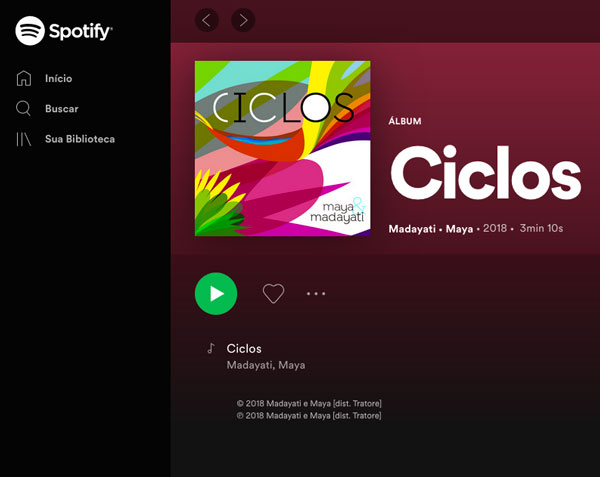Open the Sua Biblioteca library icon
The width and height of the screenshot is (600, 477).
point(23,139)
